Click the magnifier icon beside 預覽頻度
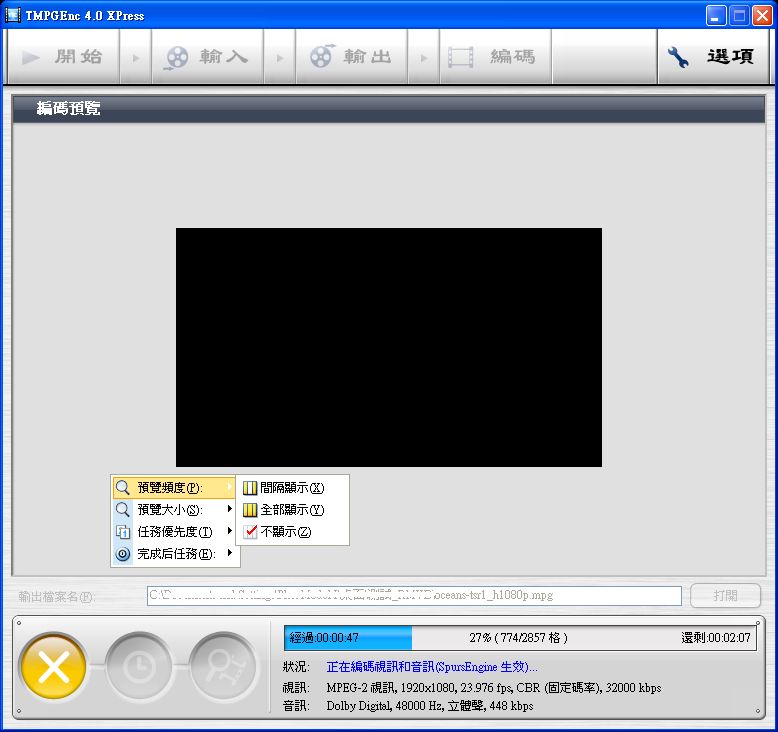The height and width of the screenshot is (732, 778). point(123,488)
